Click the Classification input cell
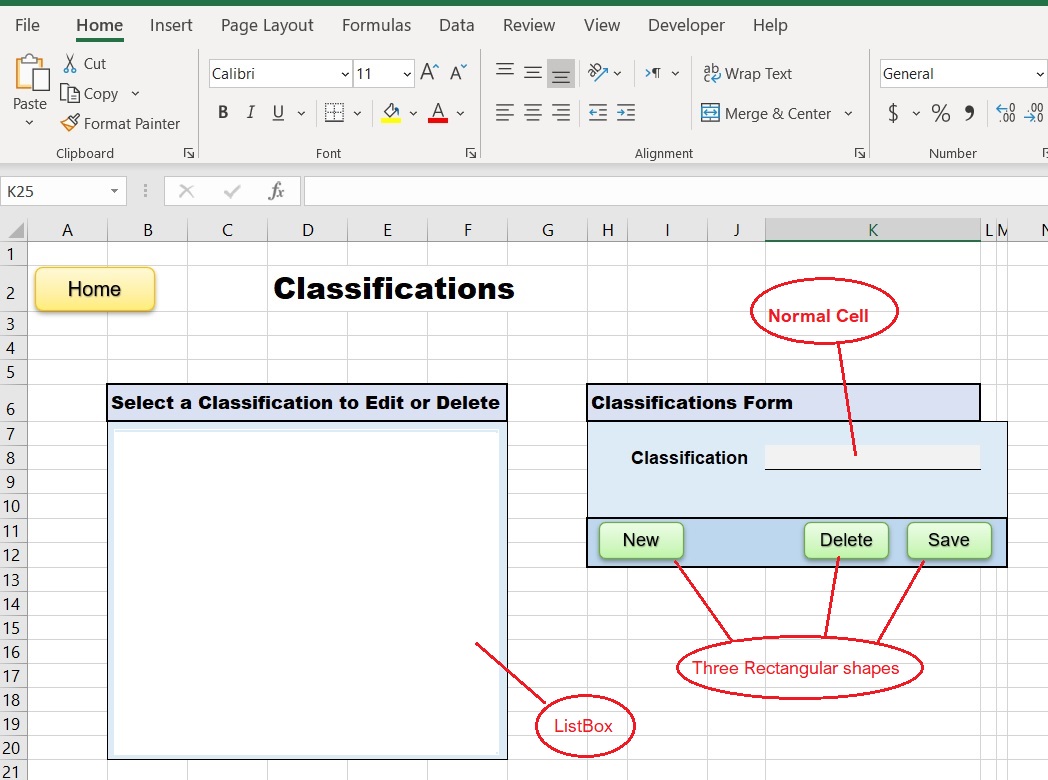The width and height of the screenshot is (1048, 780). [872, 457]
